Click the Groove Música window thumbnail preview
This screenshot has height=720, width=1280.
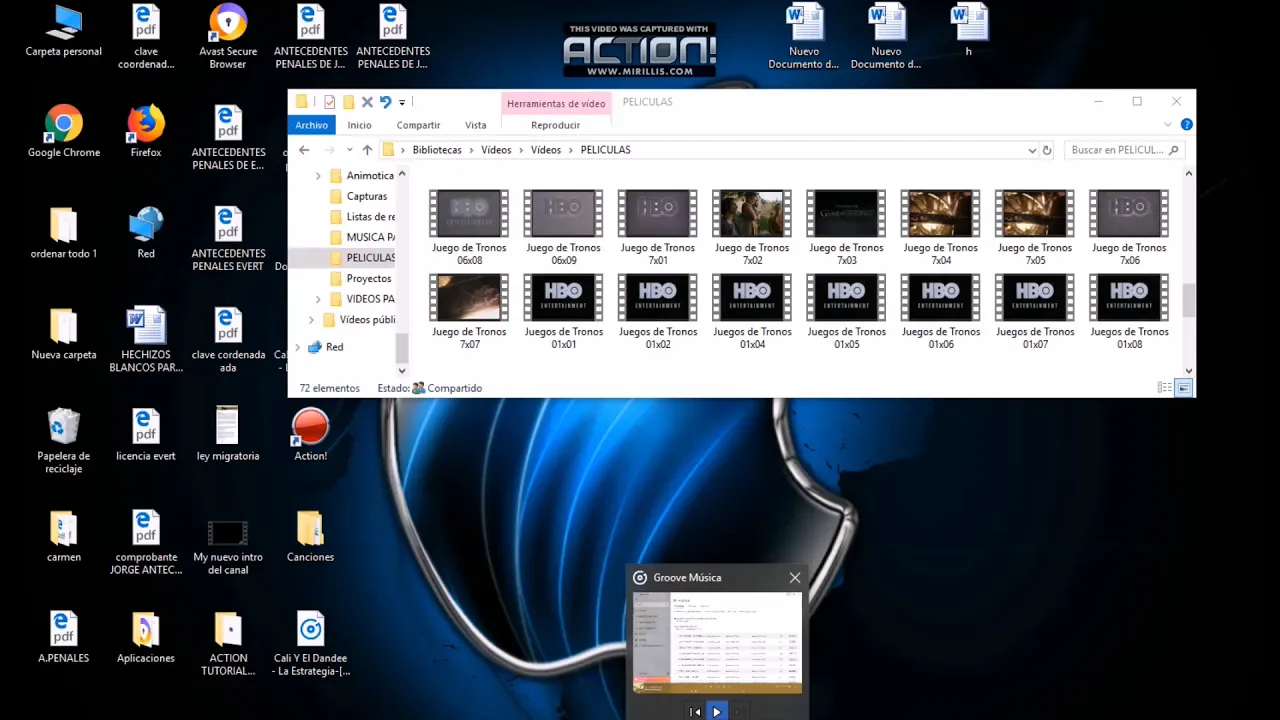pos(717,642)
